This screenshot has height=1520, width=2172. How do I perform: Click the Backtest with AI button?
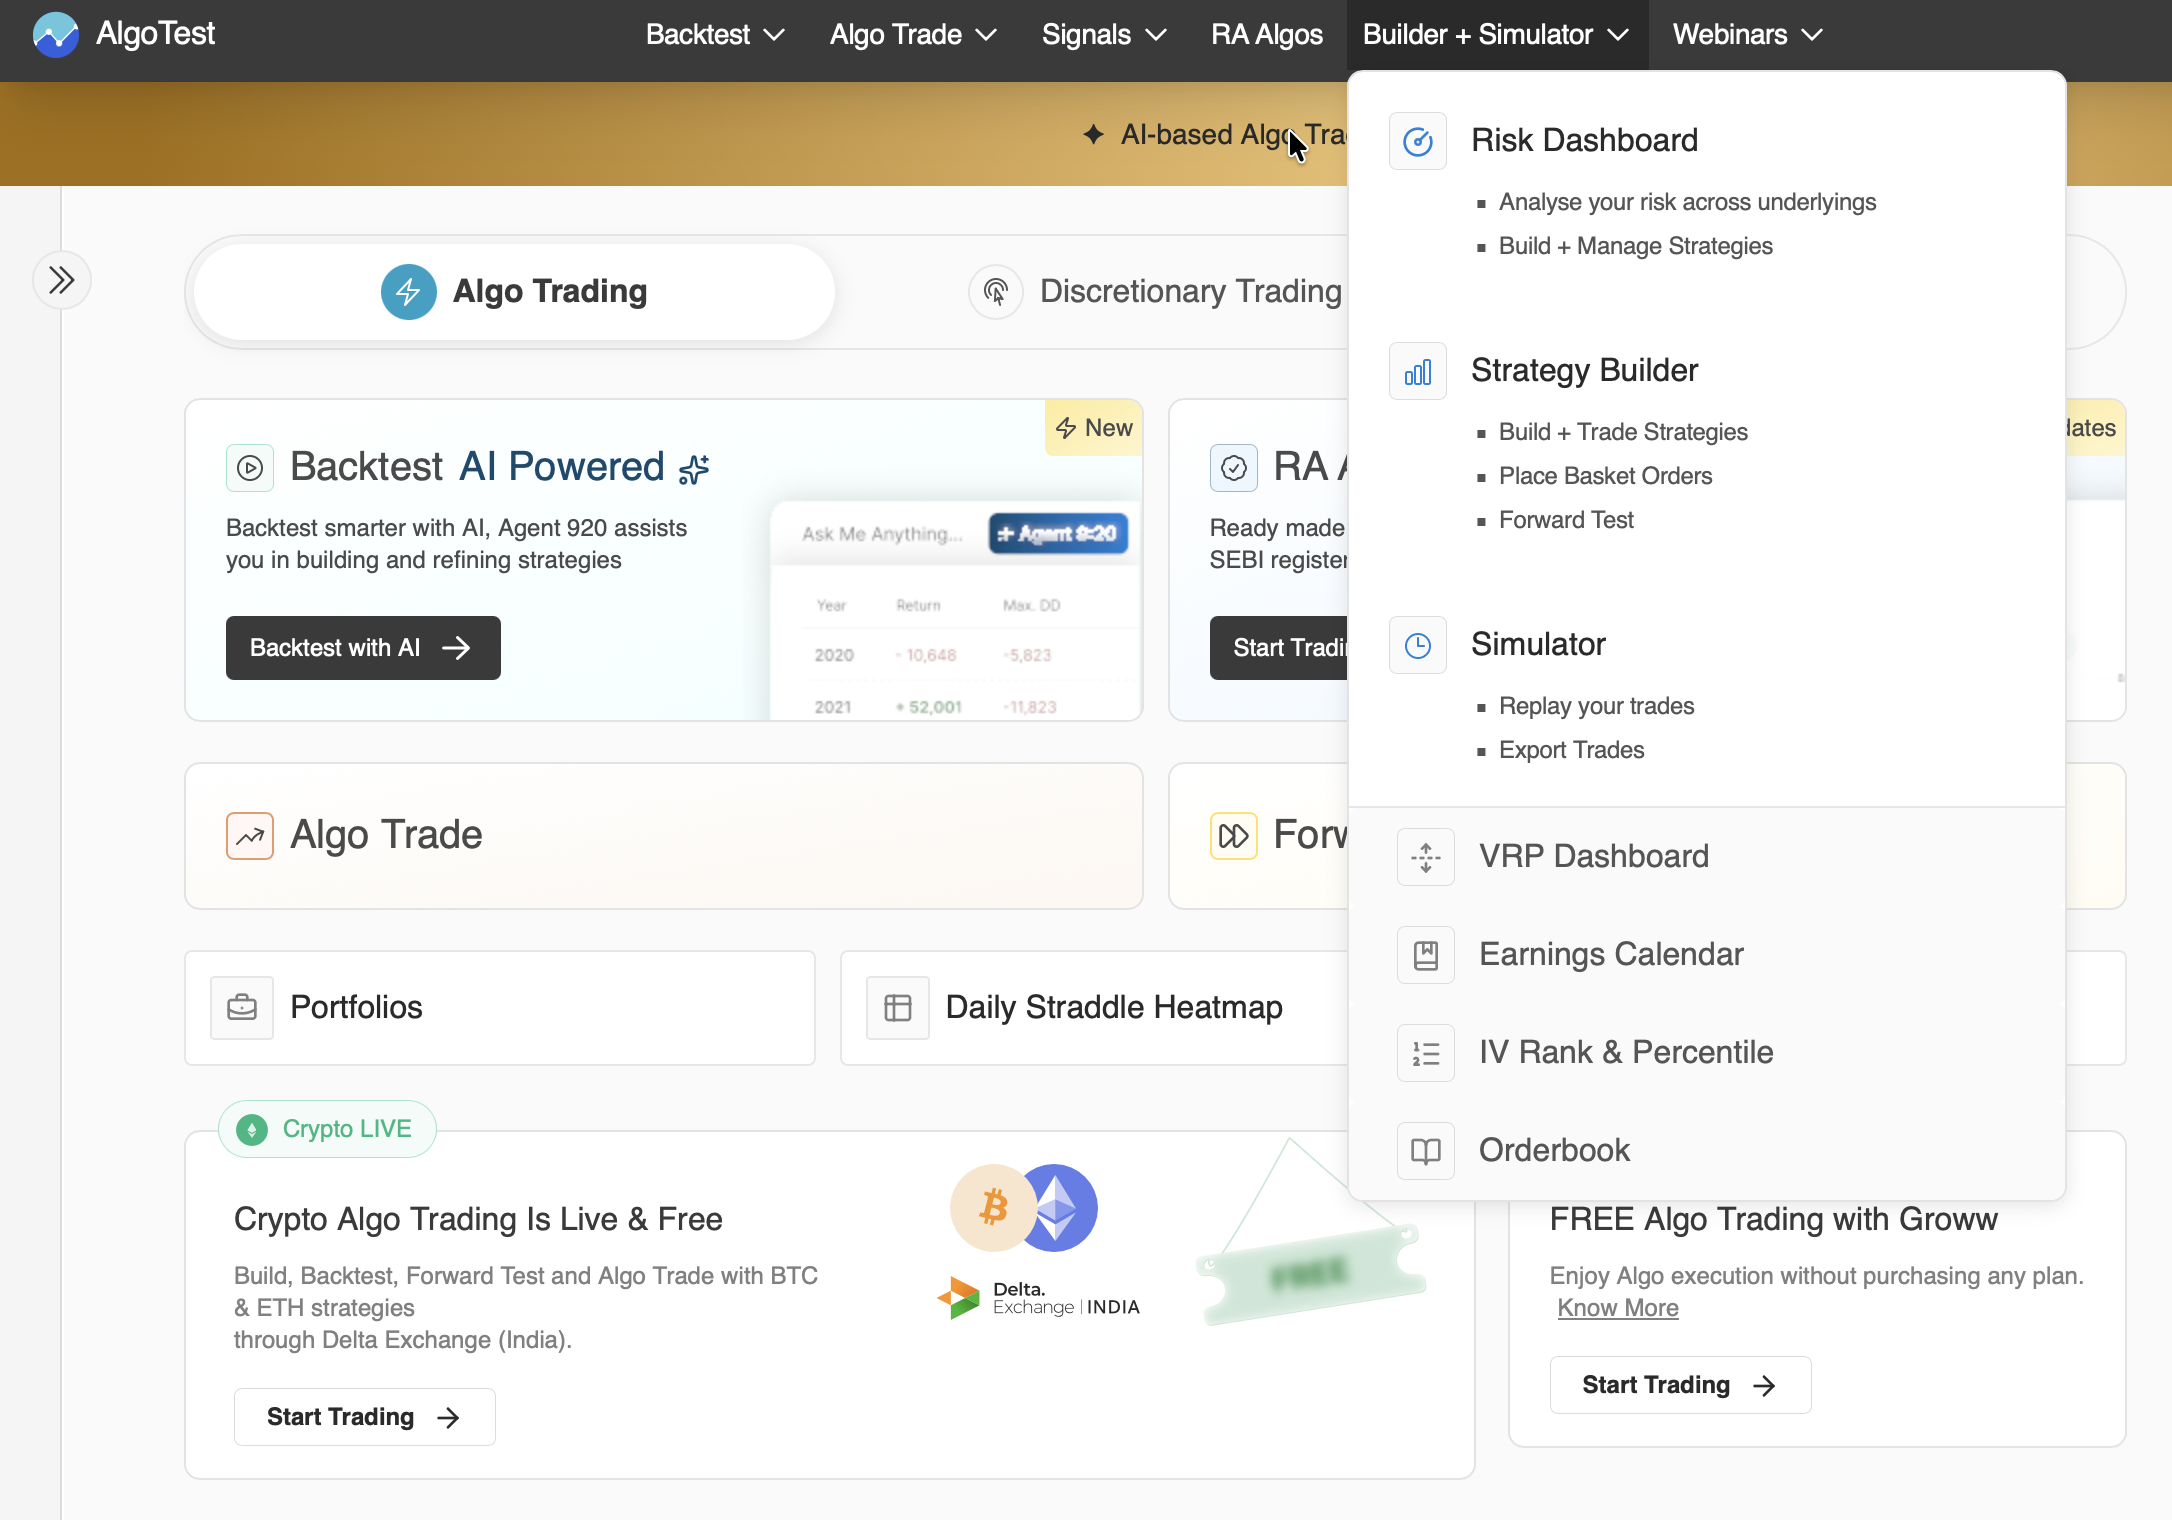click(362, 648)
